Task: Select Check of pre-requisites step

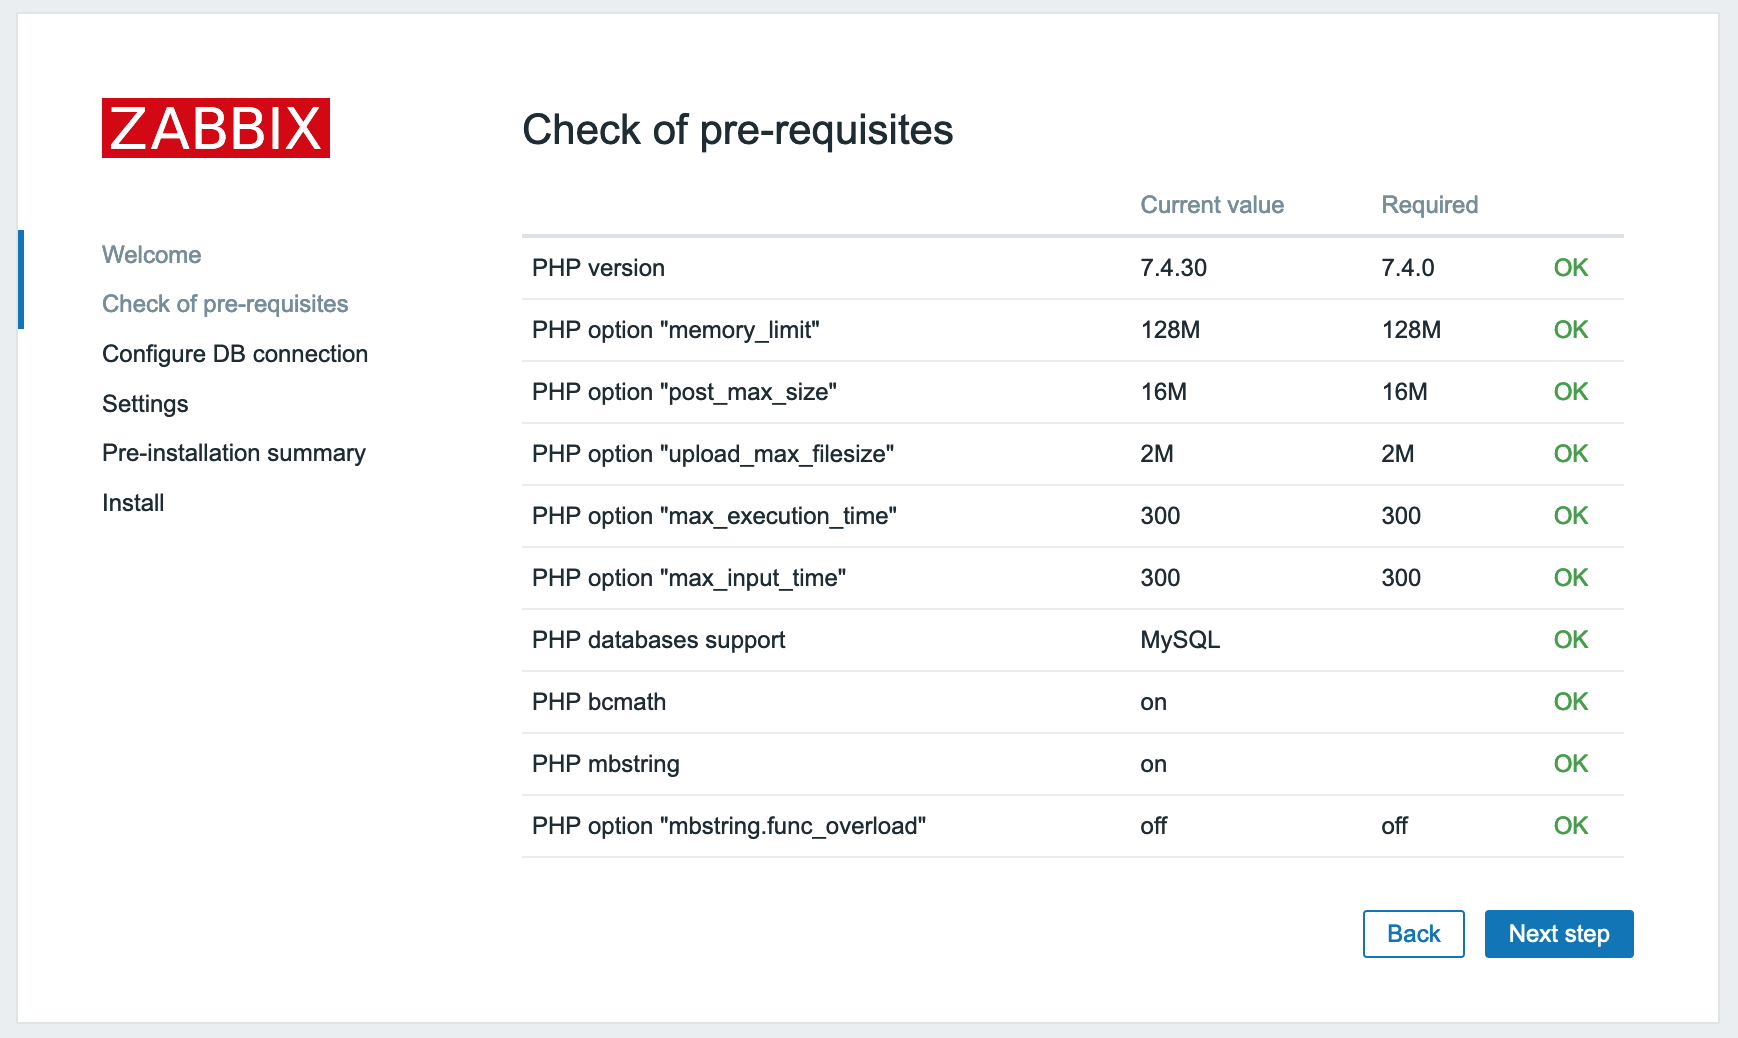Action: (x=225, y=304)
